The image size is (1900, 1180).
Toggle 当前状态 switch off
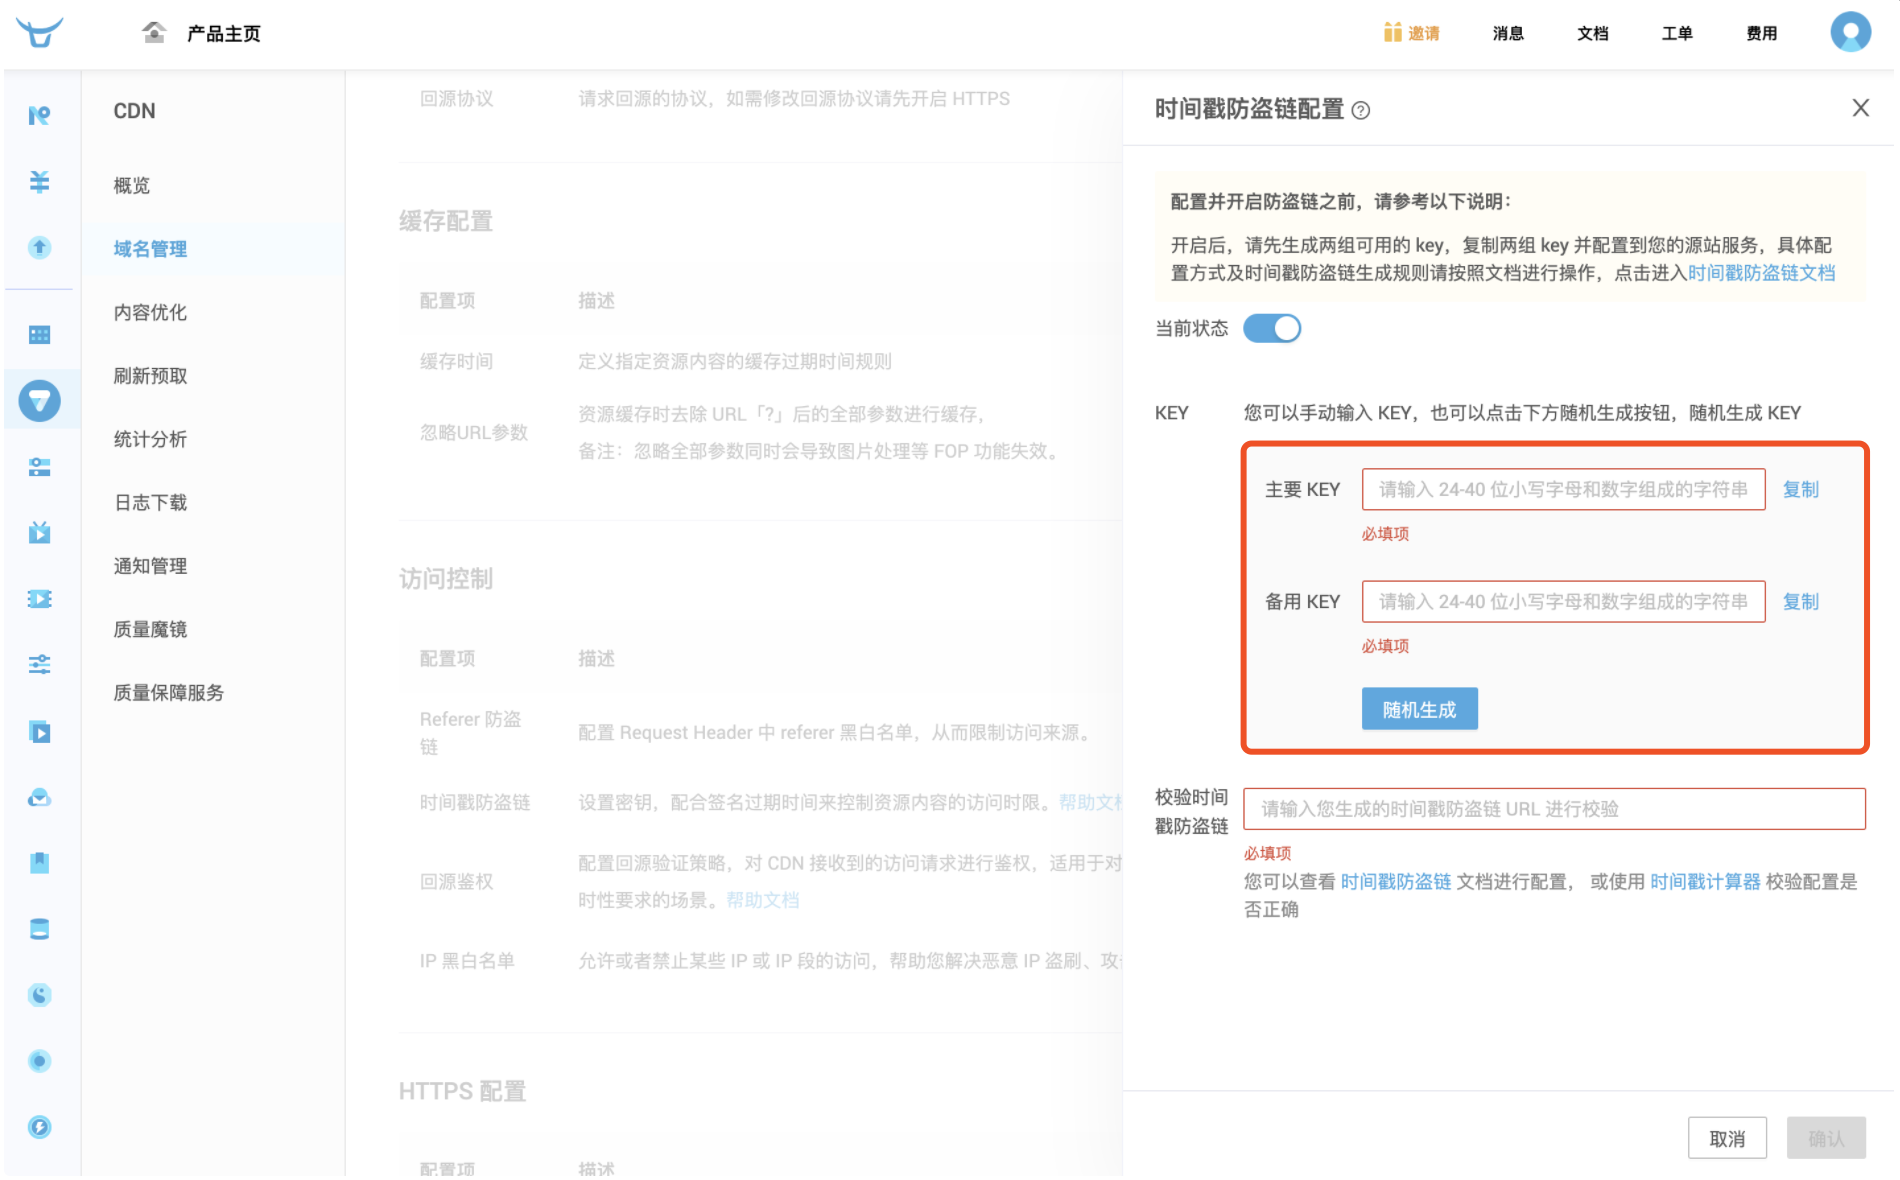[1272, 328]
